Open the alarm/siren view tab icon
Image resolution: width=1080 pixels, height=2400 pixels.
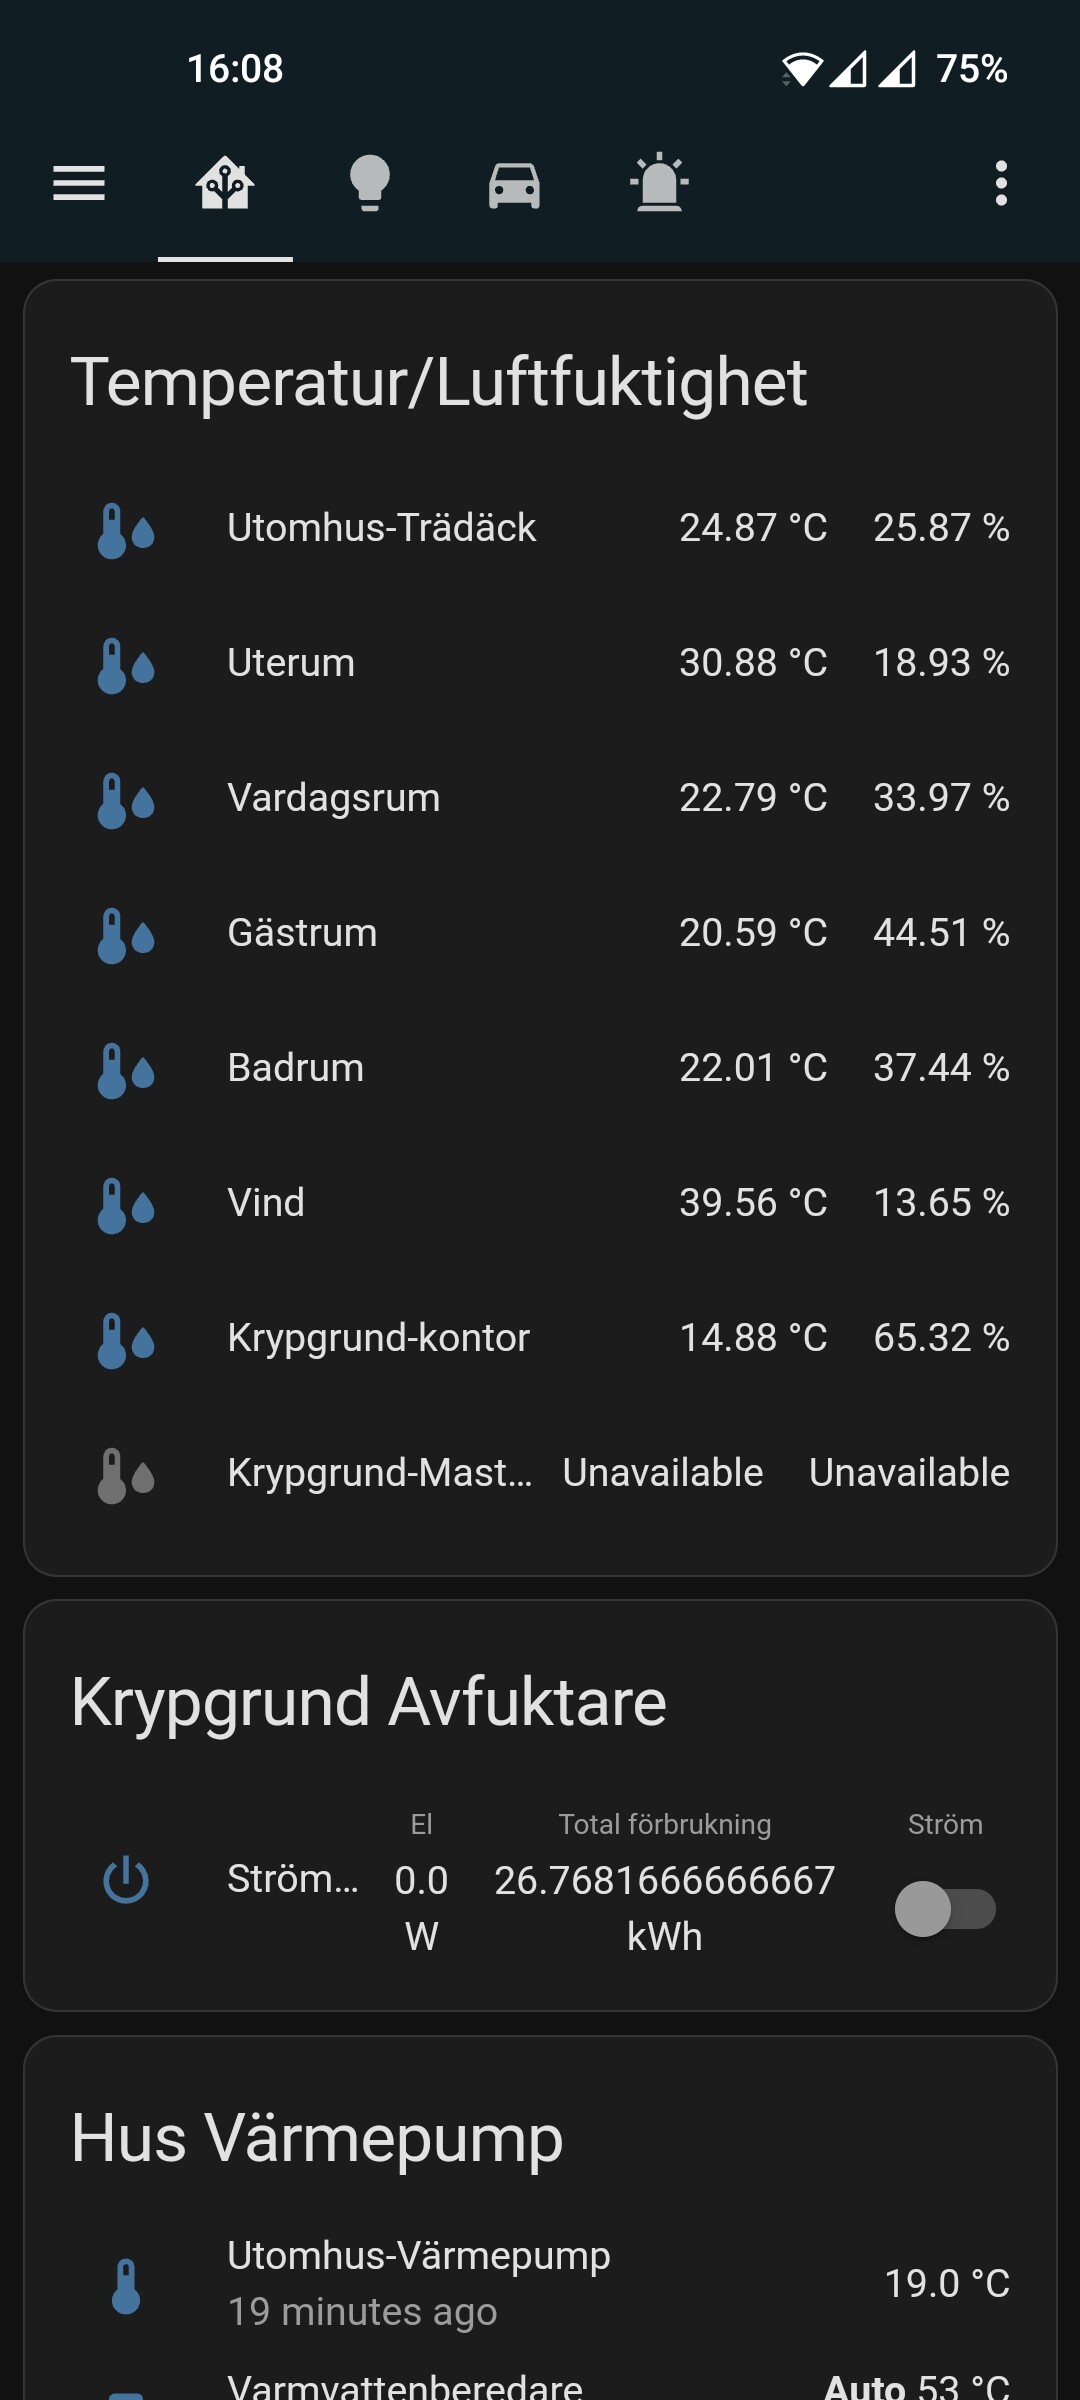(x=658, y=183)
